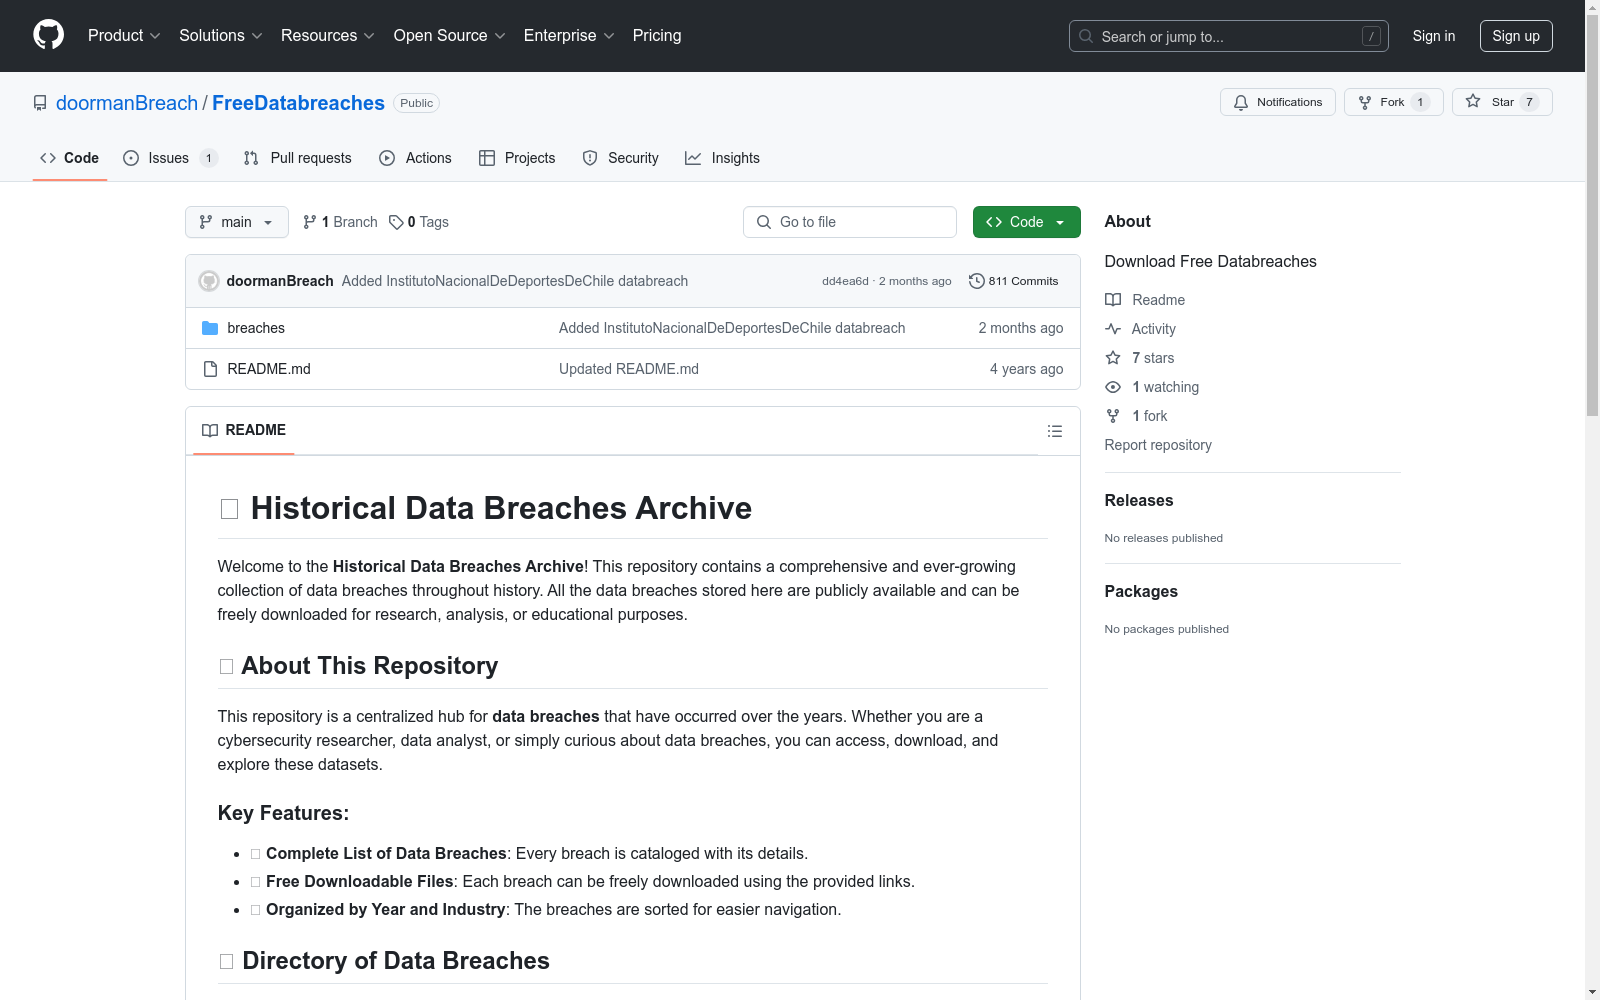Open the Insights tab
Screen dimensions: 1600x1000
(722, 158)
